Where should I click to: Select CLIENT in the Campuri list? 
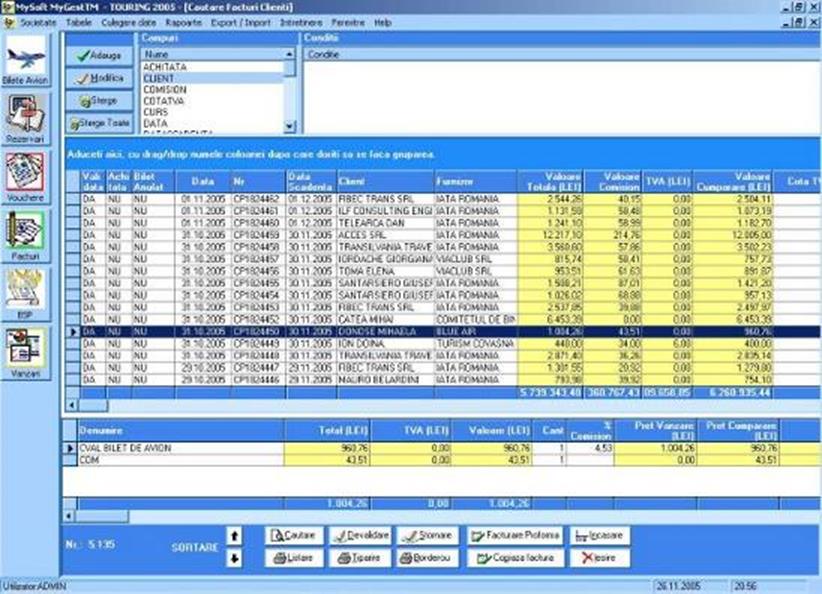pyautogui.click(x=212, y=78)
